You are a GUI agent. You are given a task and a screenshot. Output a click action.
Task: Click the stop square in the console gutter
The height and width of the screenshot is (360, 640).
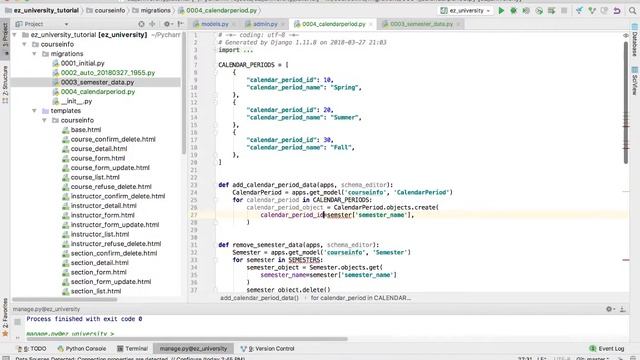17,322
